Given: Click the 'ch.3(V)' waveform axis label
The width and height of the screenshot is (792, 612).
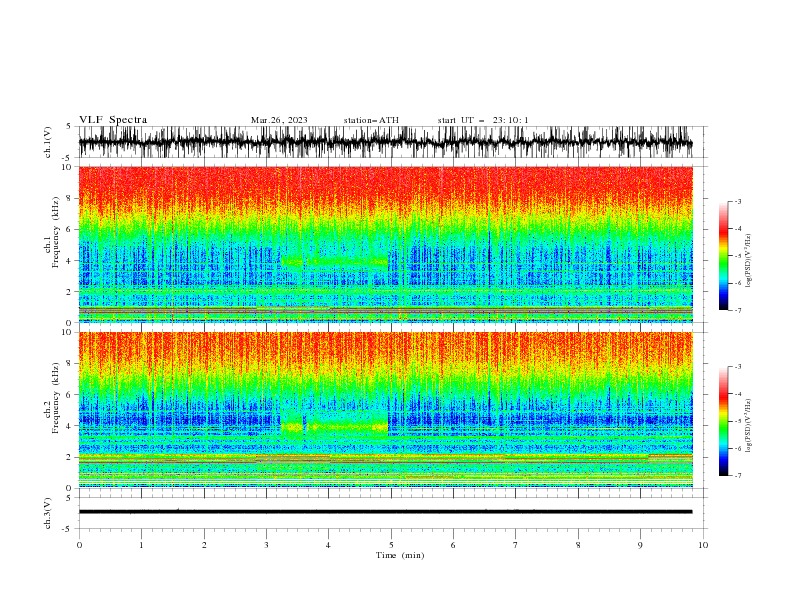Looking at the screenshot, I should tap(48, 513).
